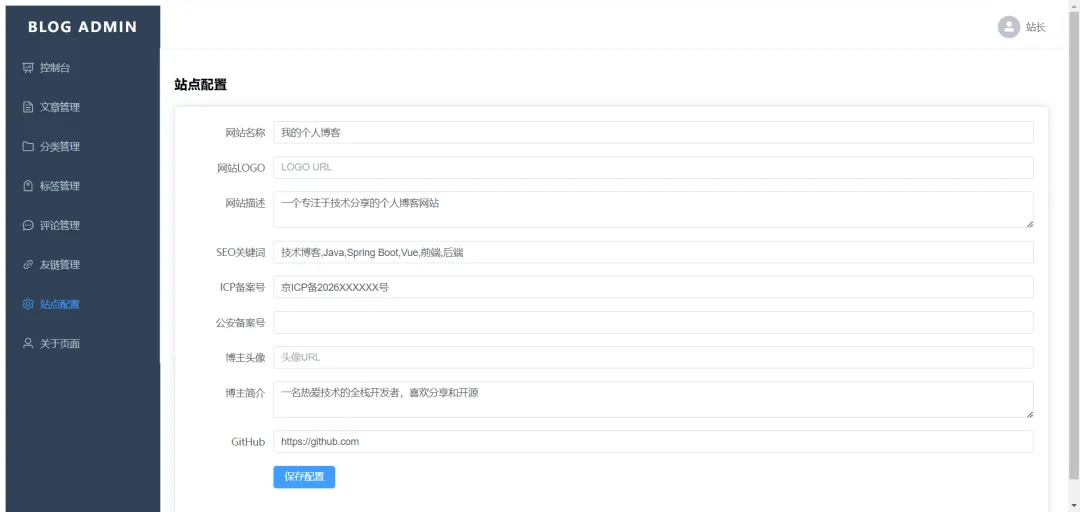Click the 控制台 dashboard icon in sidebar

[28, 68]
